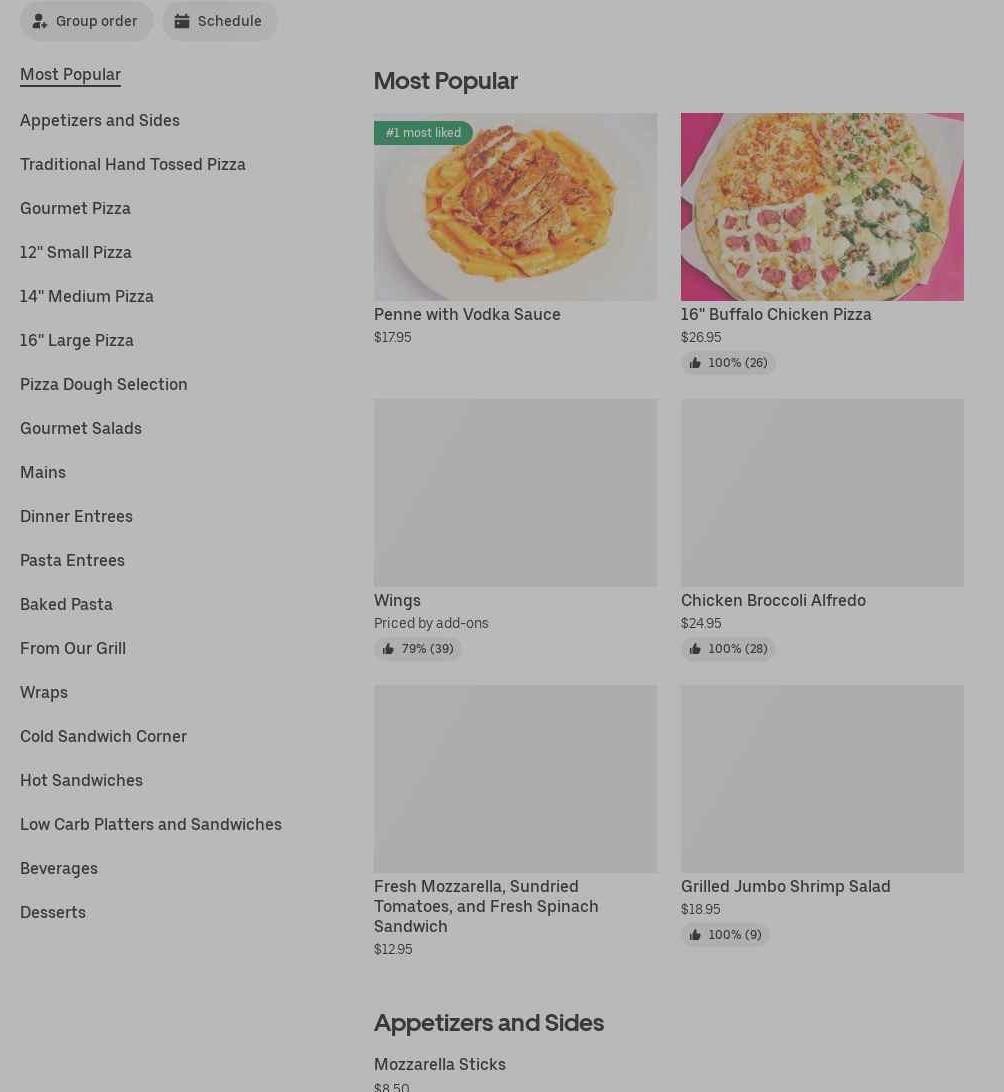Navigate to Pasta Entrees category
1004x1092 pixels.
(x=72, y=560)
